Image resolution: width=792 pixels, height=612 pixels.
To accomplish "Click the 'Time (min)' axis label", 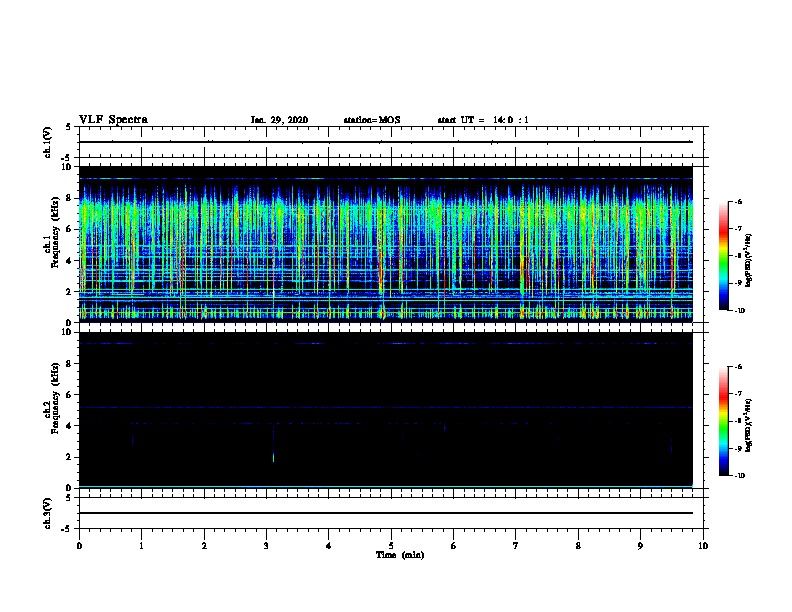I will pos(400,555).
